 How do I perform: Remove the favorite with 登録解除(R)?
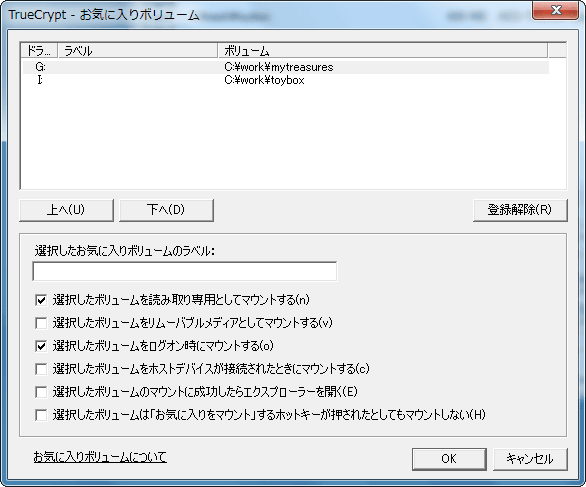(x=520, y=210)
